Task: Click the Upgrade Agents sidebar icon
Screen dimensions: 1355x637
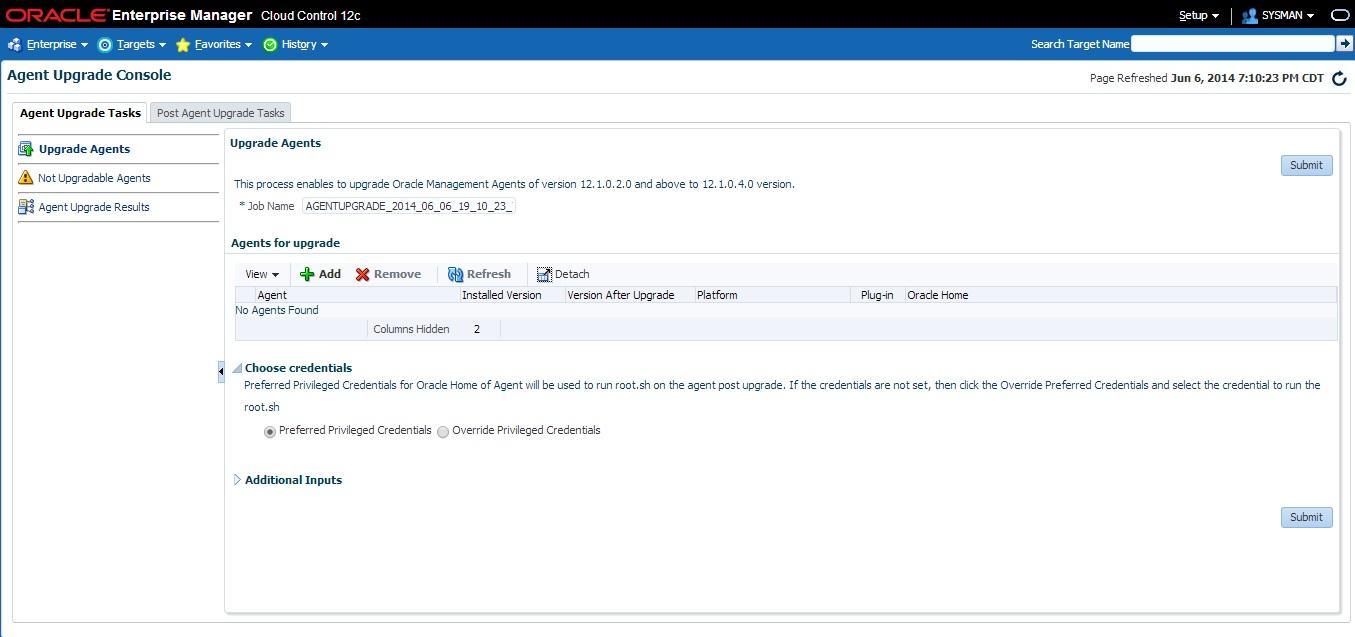Action: [26, 149]
